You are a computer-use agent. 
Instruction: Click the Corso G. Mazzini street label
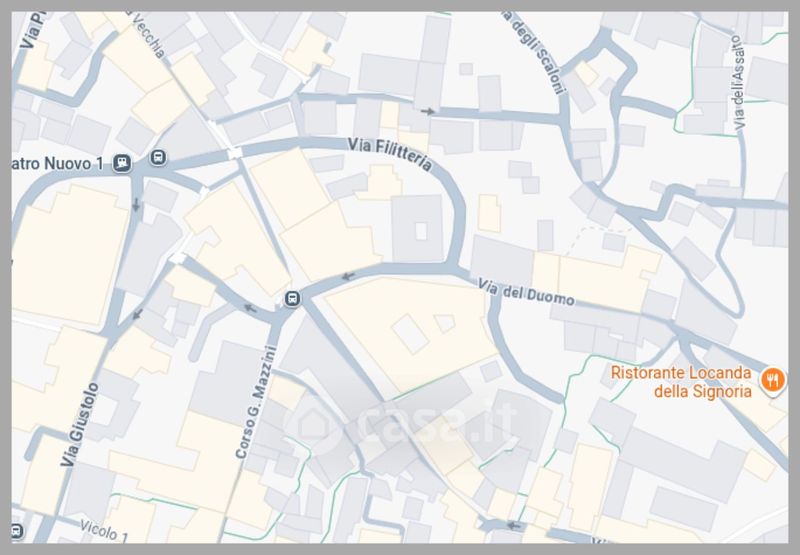(x=256, y=402)
